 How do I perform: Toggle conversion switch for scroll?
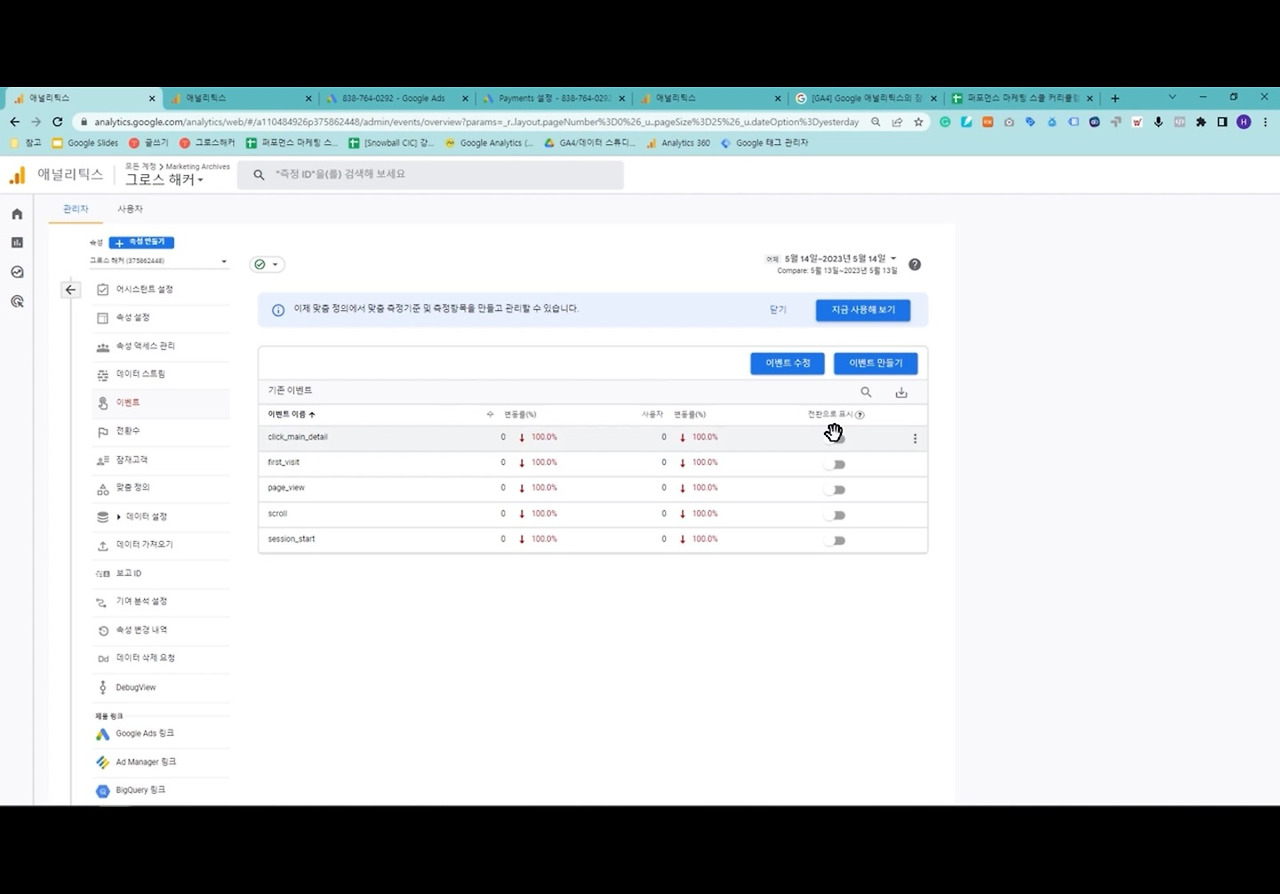(x=835, y=515)
